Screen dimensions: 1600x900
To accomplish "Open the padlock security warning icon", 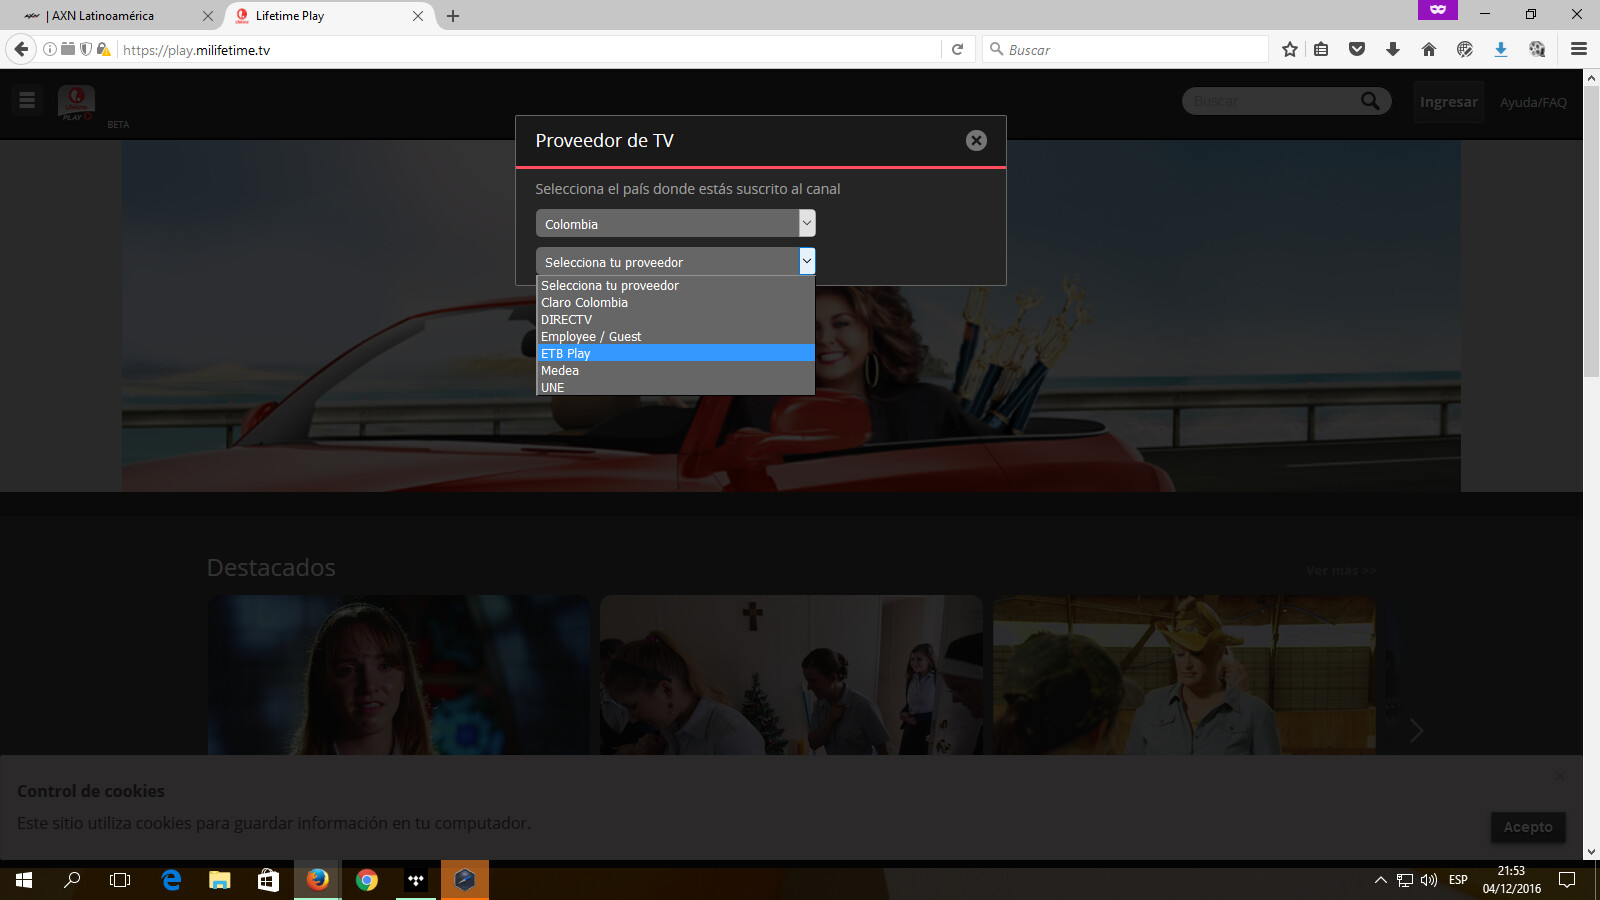I will click(103, 49).
